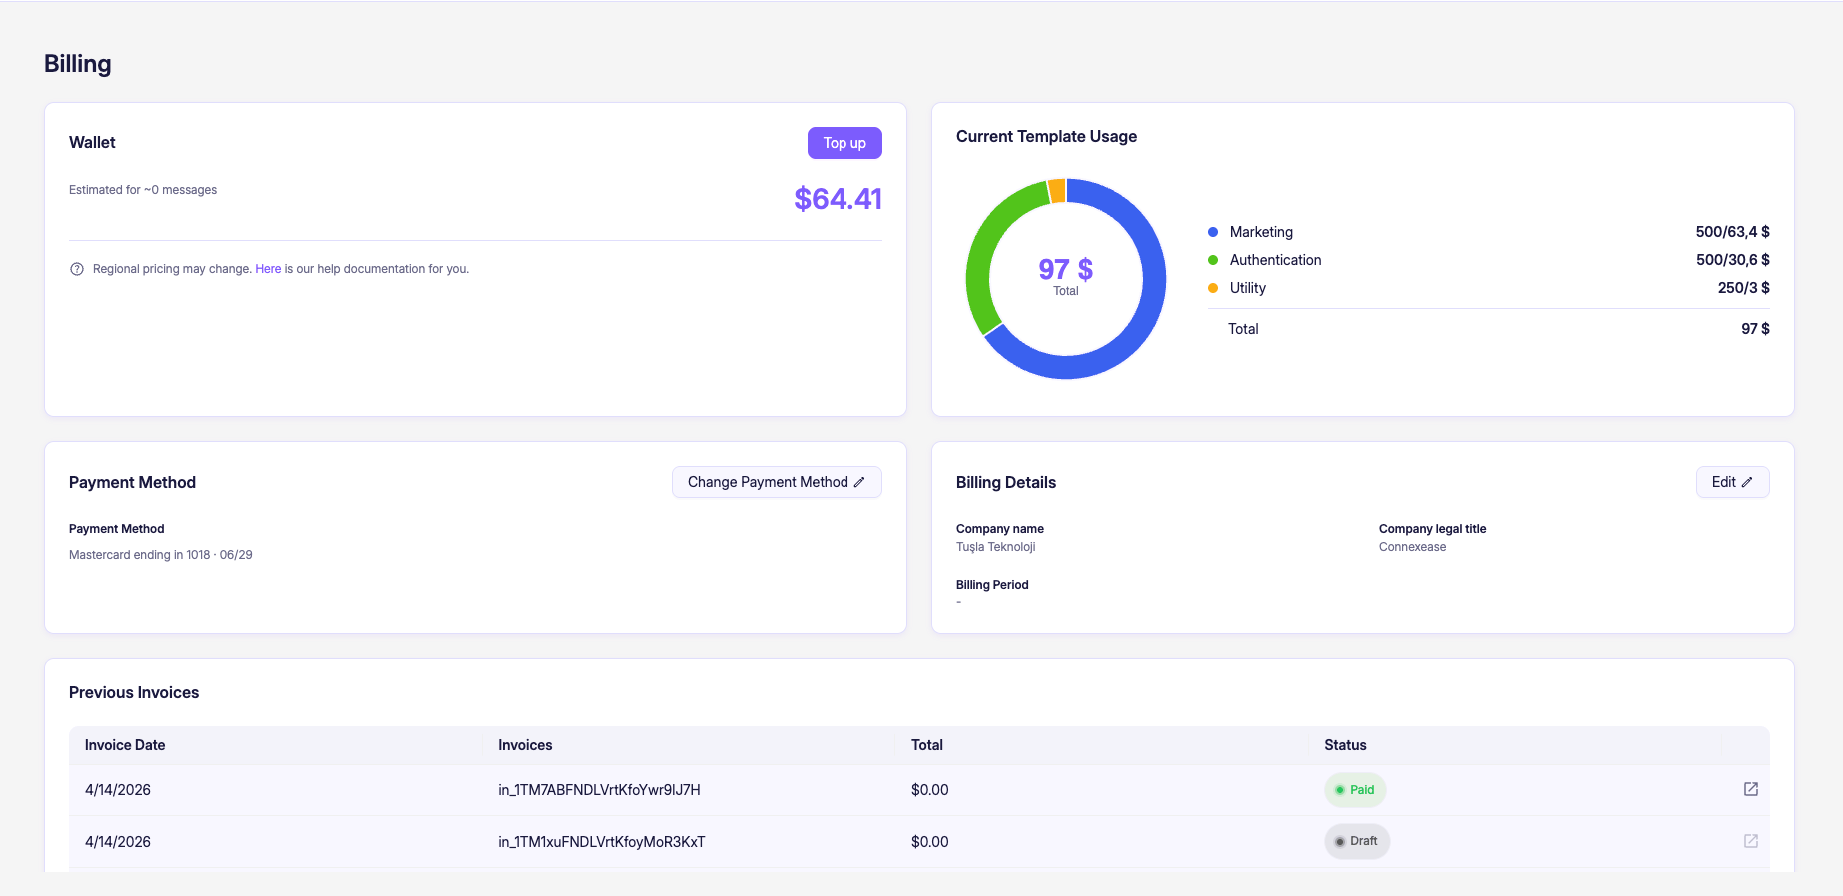Screen dimensions: 1843x896
Task: Click the donut chart 97 $ total
Action: coord(1066,269)
